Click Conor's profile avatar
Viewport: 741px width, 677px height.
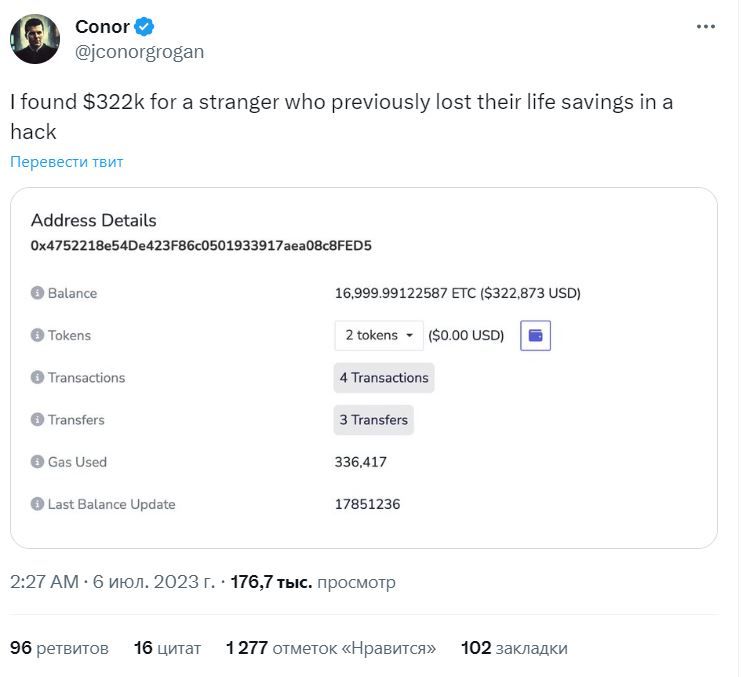35,39
